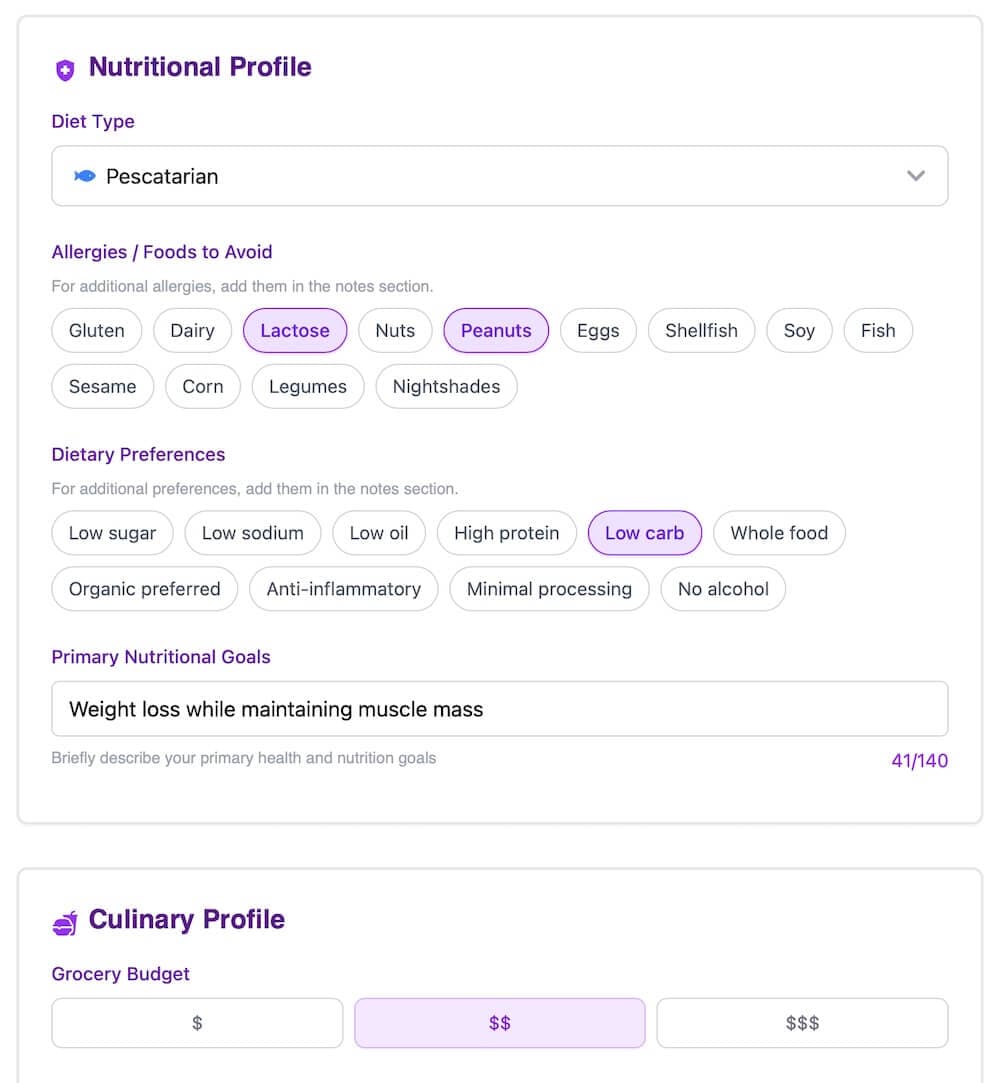Screen dimensions: 1000x1083
Task: Enable the Whole food preference
Action: coord(779,533)
